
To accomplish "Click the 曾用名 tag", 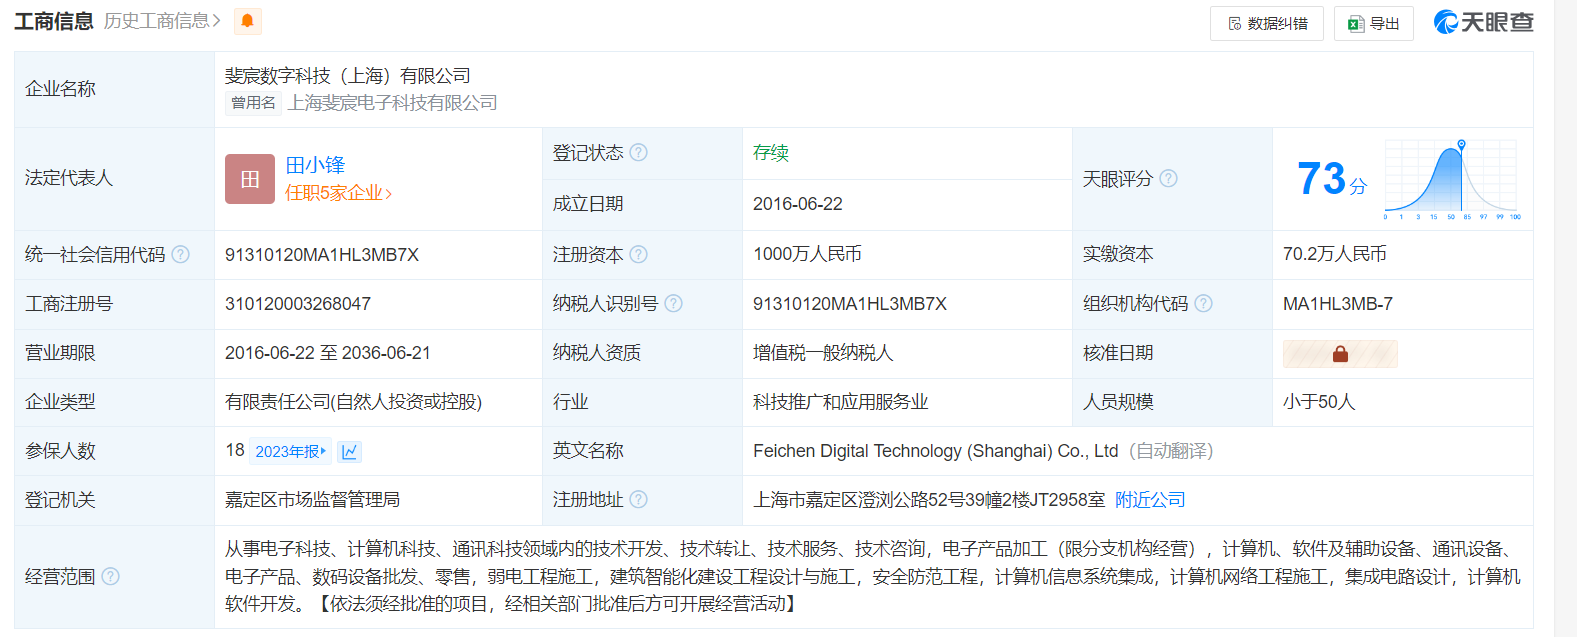I will 253,103.
